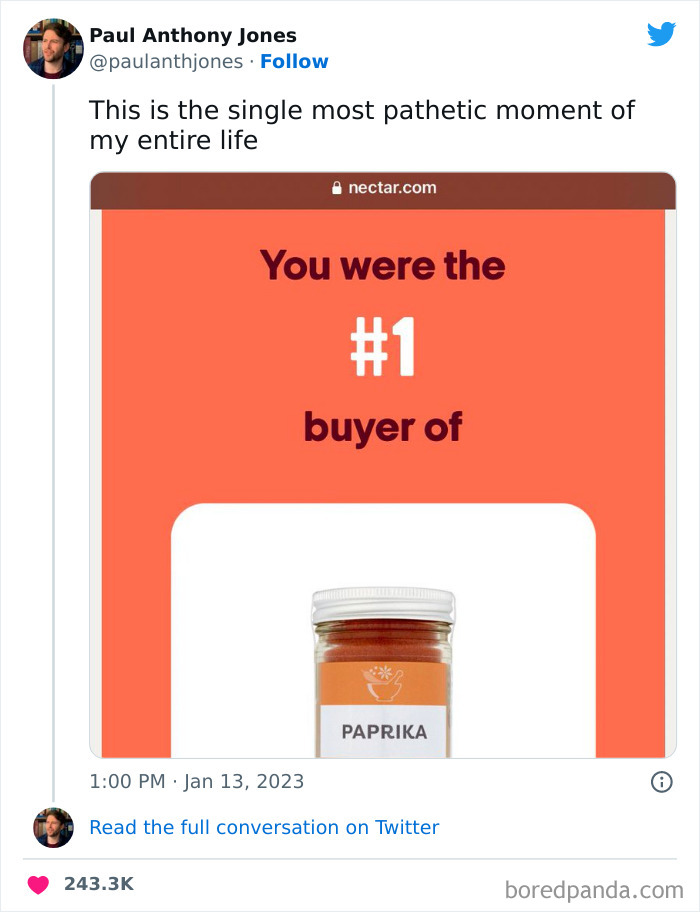Follow @paulanthjones
The height and width of the screenshot is (912, 700).
click(294, 61)
